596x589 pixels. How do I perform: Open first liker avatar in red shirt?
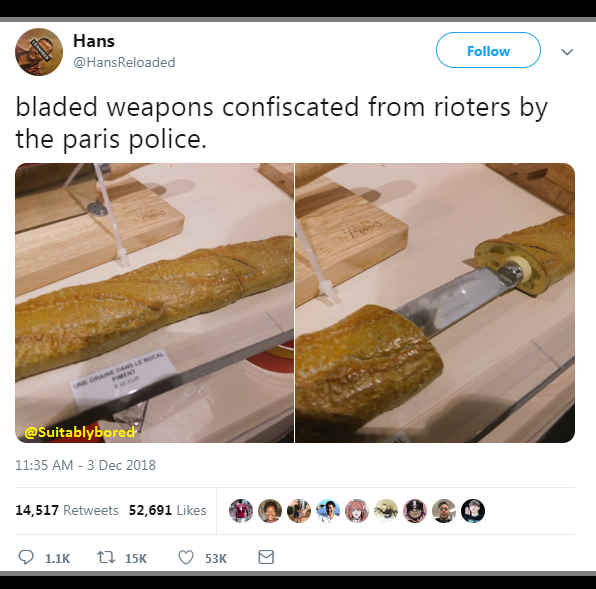(241, 511)
